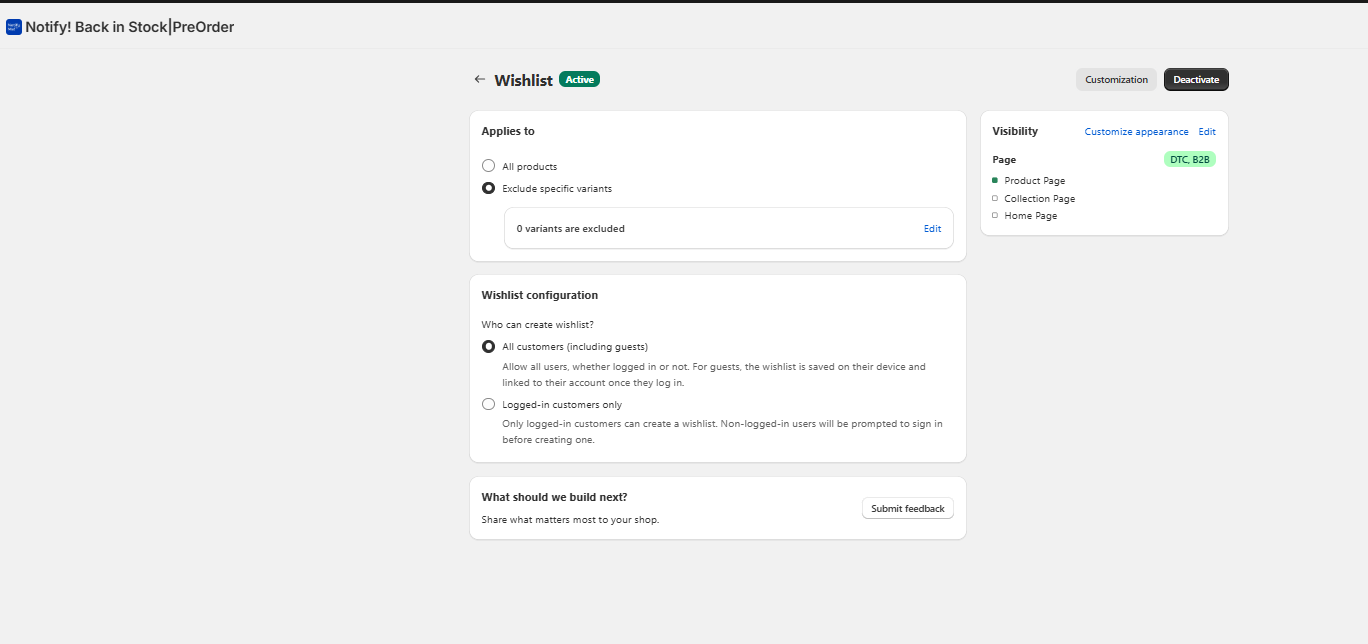Click the Deactivate button
The height and width of the screenshot is (644, 1368).
click(1196, 79)
